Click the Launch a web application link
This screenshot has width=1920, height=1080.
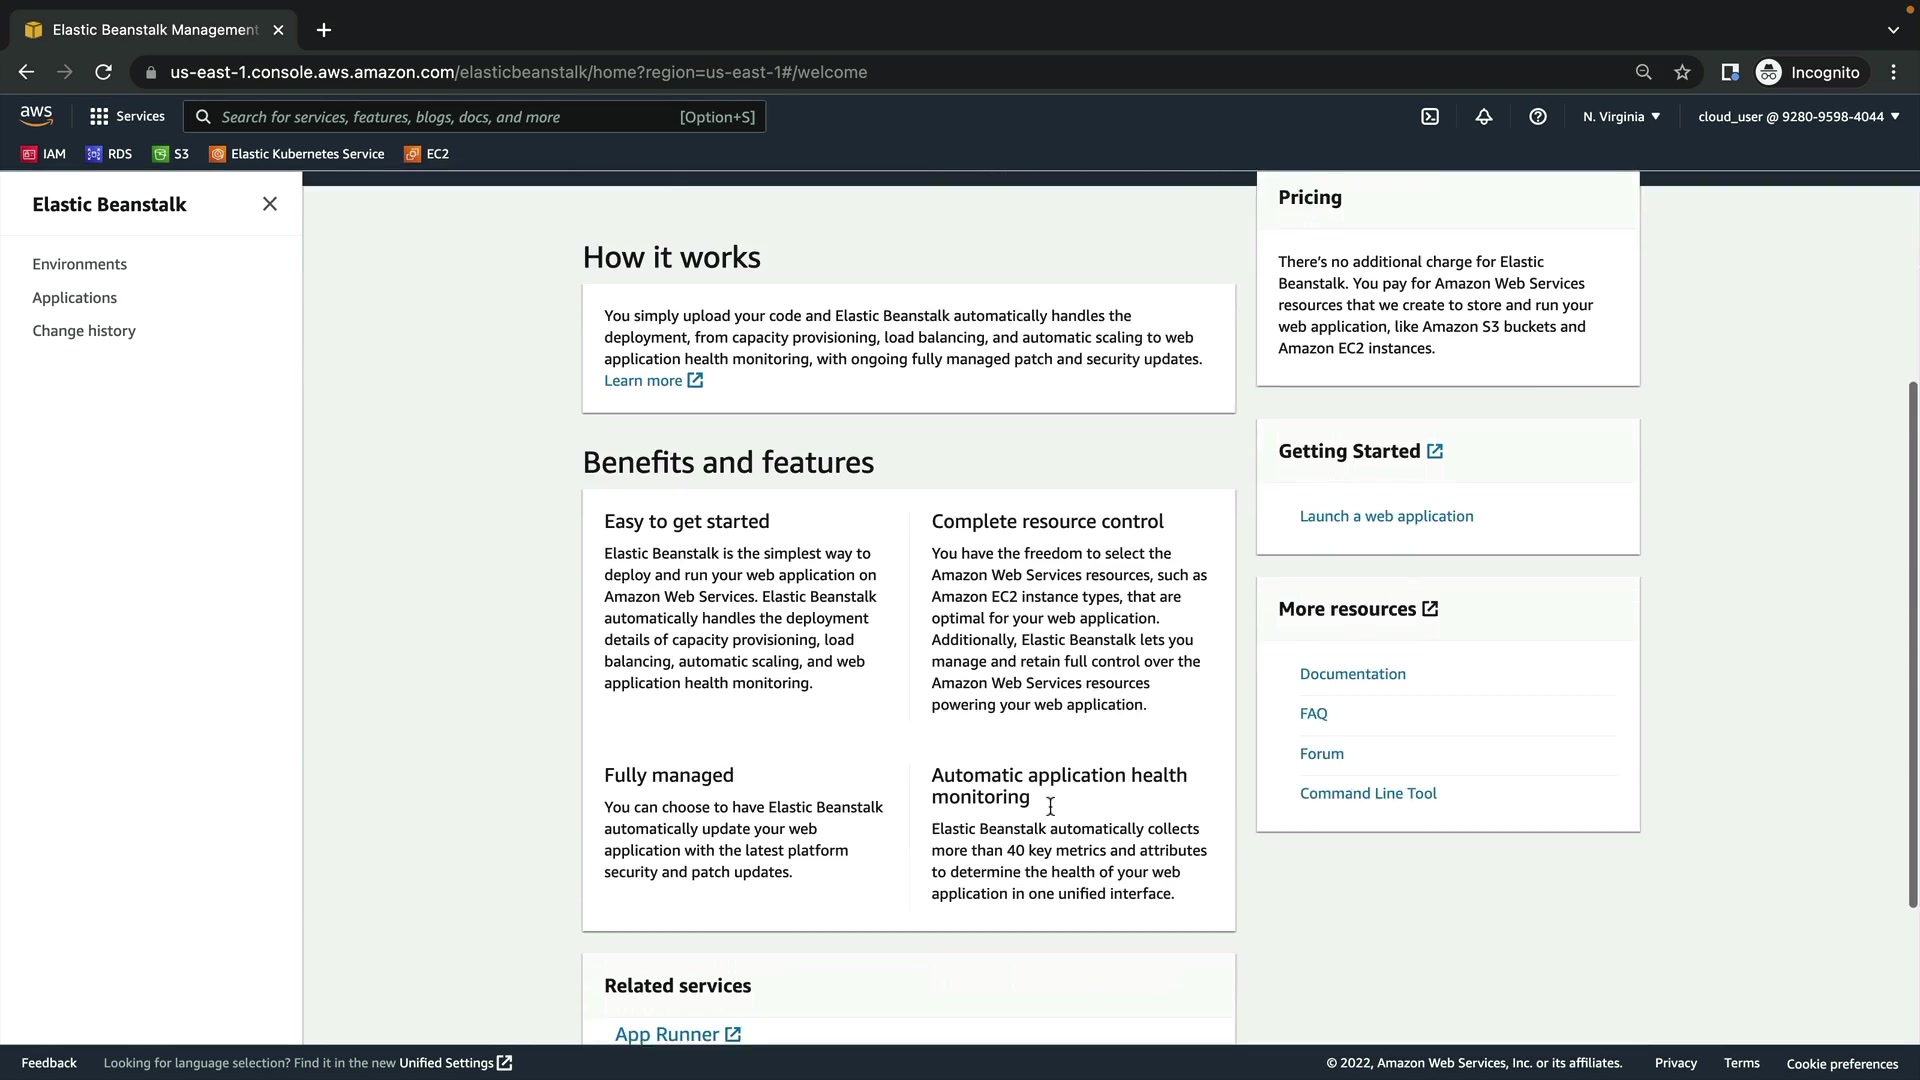1386,516
